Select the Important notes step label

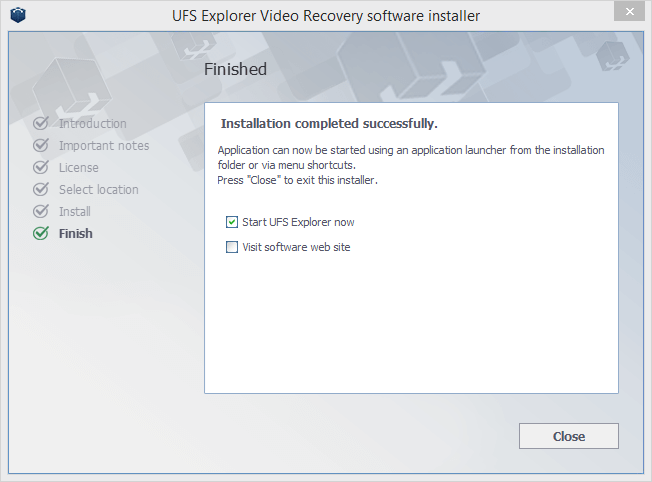(x=104, y=146)
